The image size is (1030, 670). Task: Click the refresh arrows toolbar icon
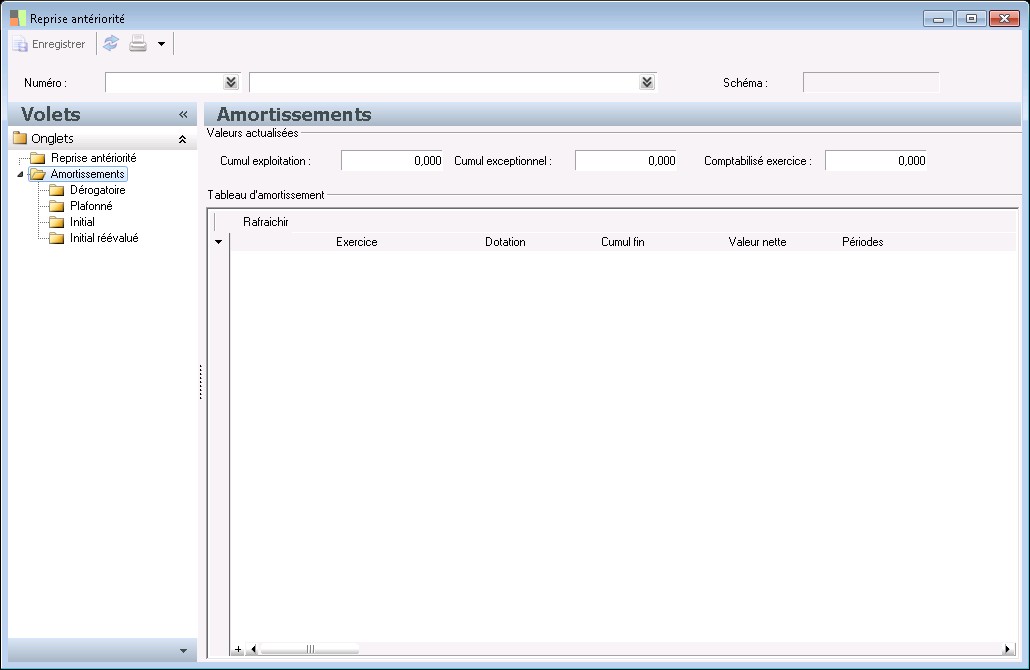(x=111, y=43)
